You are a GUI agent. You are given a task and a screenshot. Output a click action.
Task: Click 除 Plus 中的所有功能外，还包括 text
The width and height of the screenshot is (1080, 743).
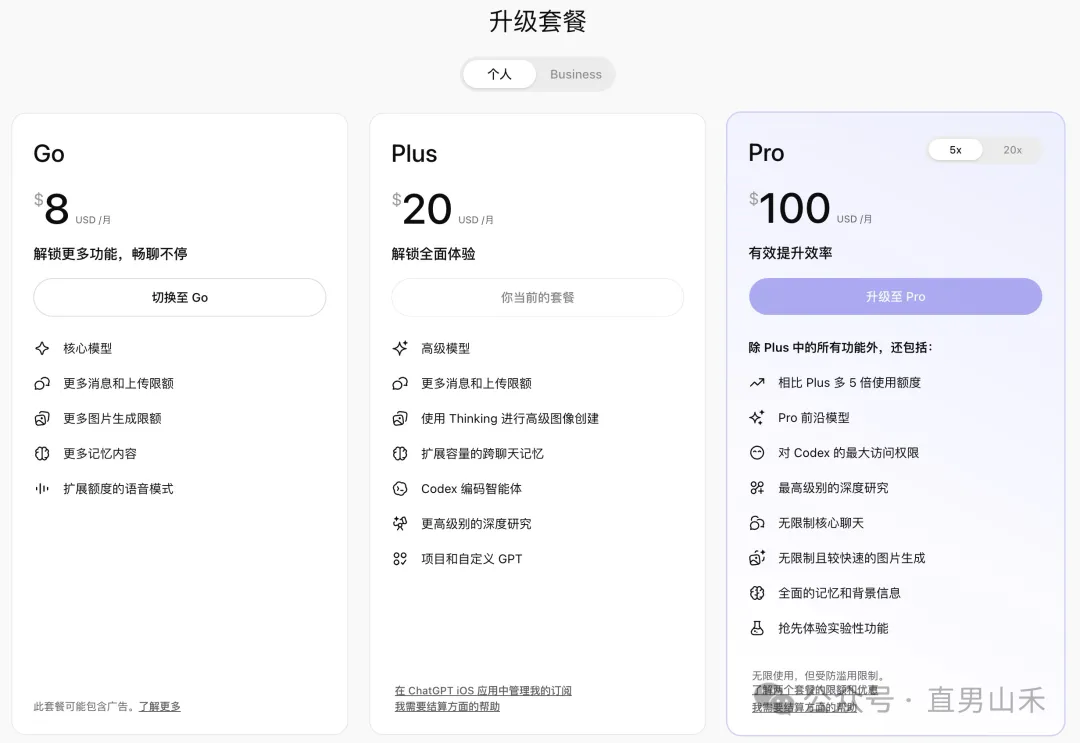[840, 348]
